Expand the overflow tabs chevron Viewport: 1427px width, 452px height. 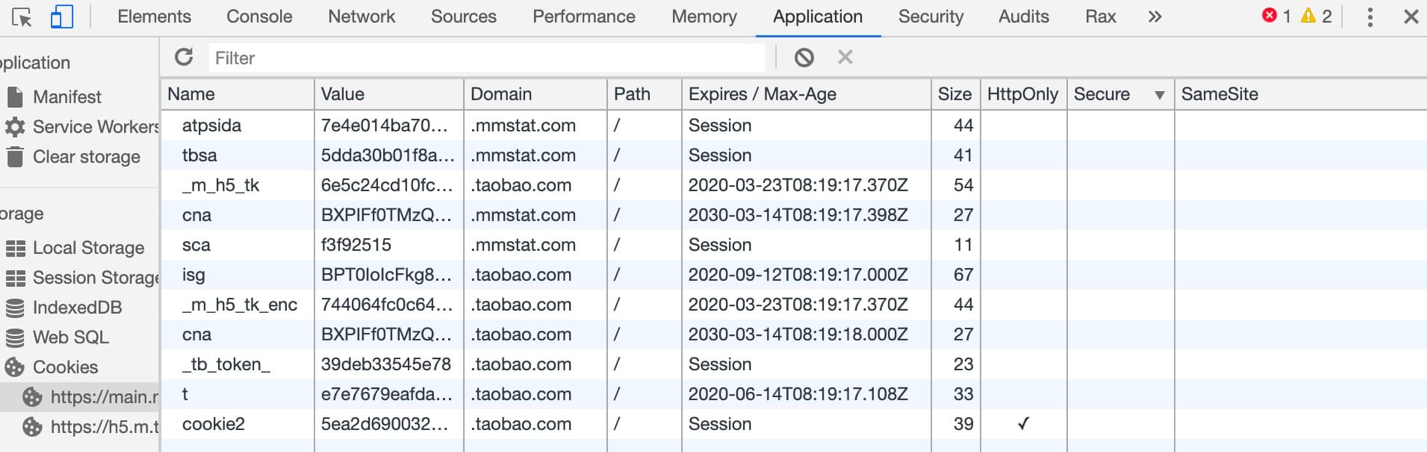click(1155, 17)
